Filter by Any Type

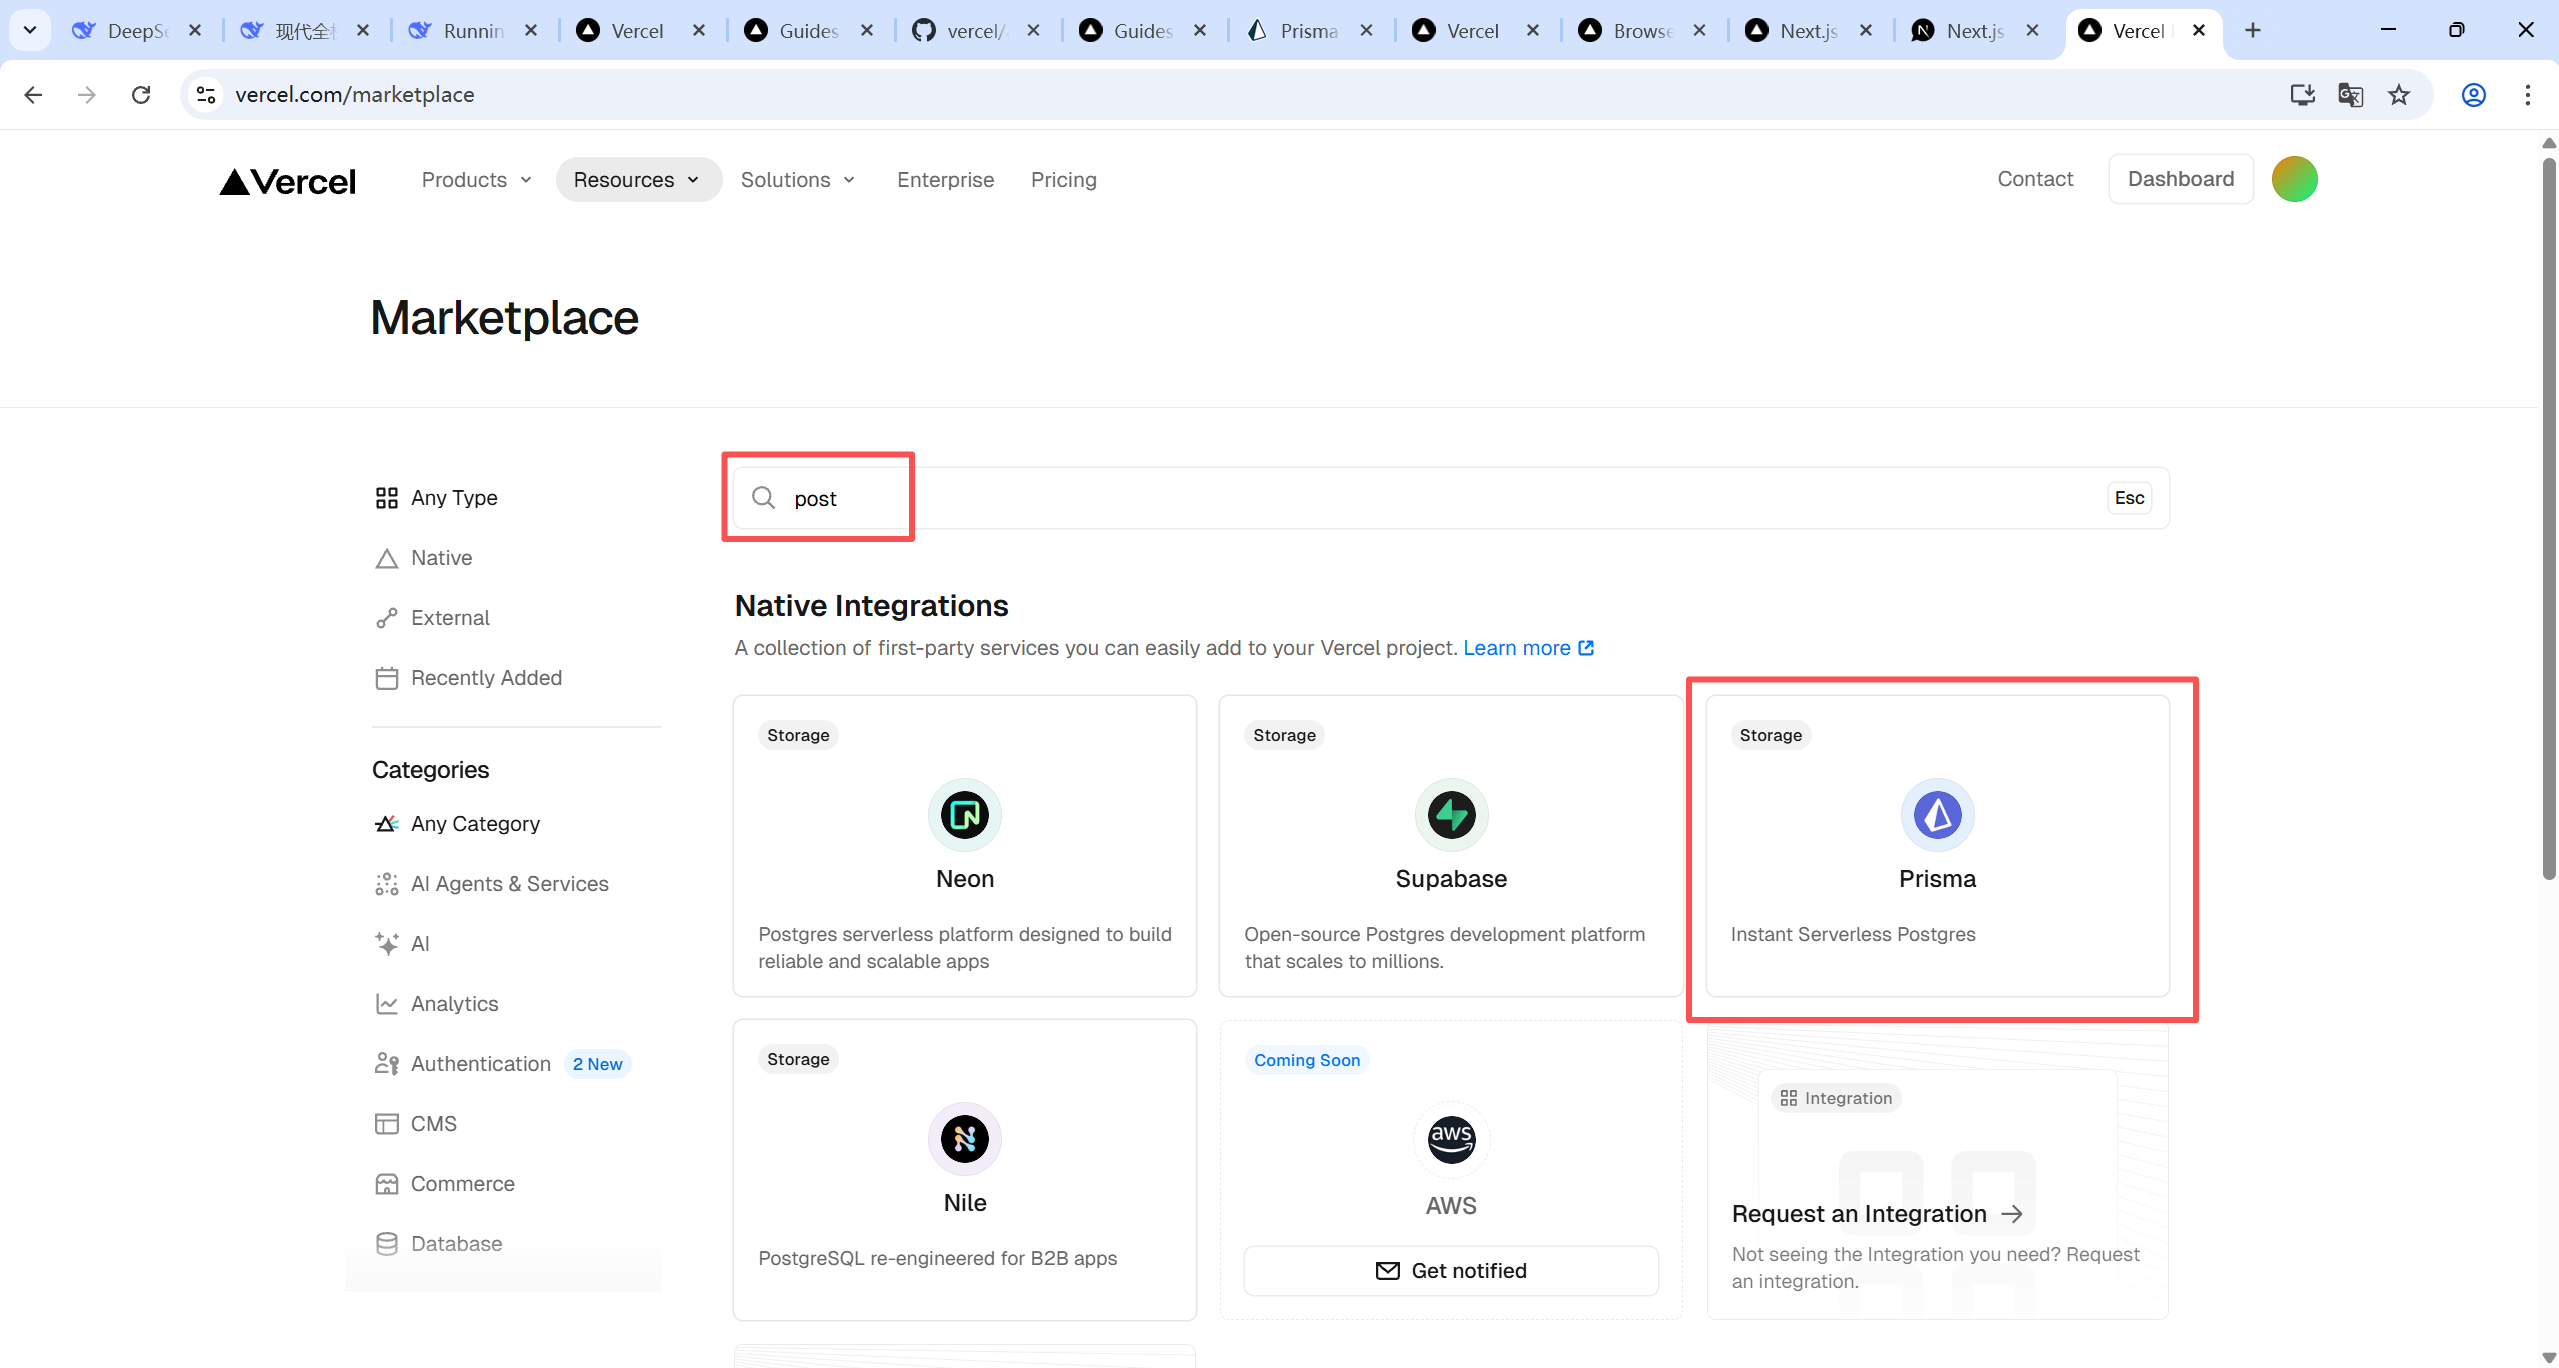(x=436, y=498)
